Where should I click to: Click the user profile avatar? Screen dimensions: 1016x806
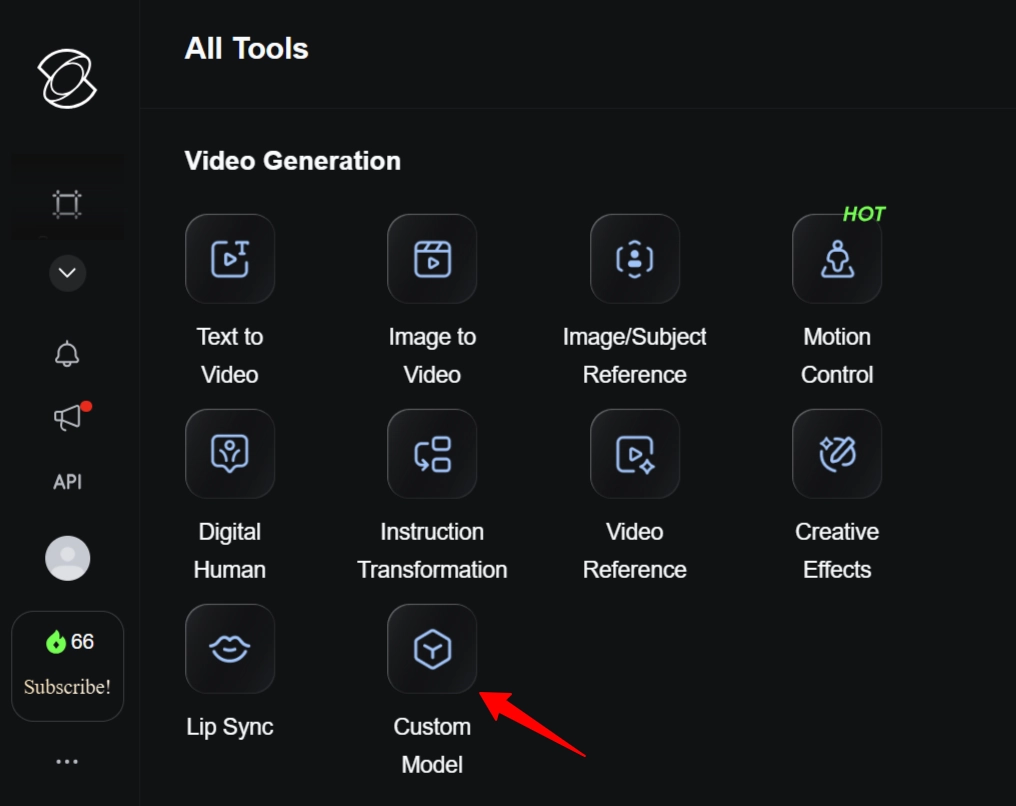pyautogui.click(x=67, y=558)
